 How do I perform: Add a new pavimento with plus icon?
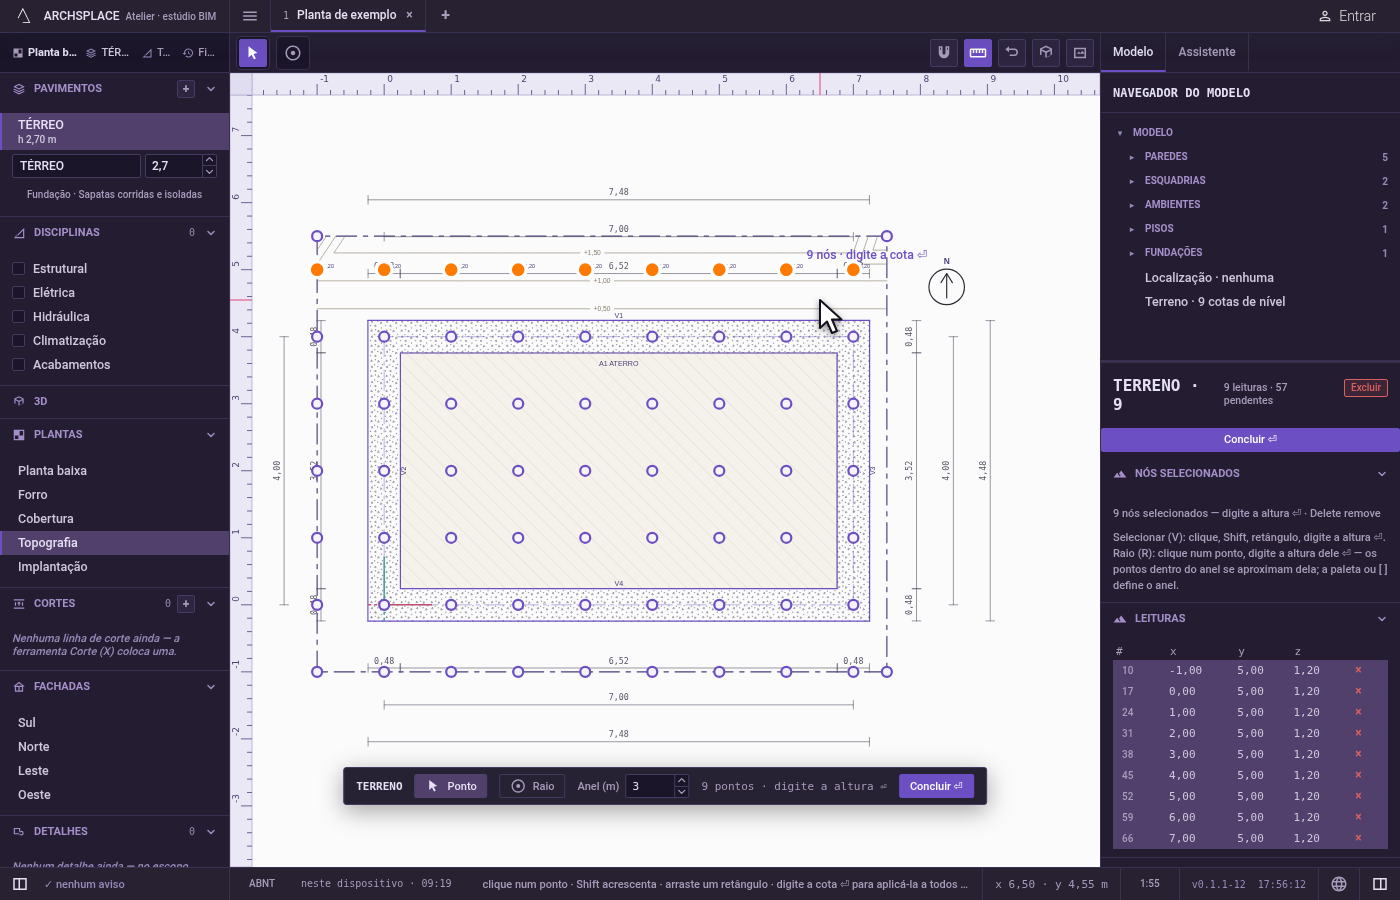click(x=186, y=89)
